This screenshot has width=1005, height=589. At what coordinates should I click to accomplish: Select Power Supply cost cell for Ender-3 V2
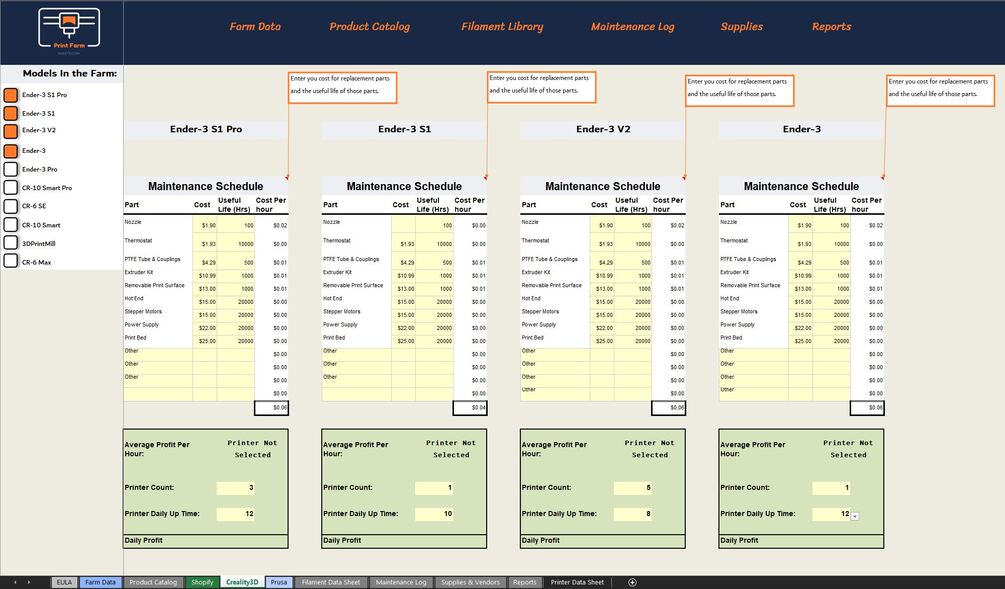click(x=602, y=328)
